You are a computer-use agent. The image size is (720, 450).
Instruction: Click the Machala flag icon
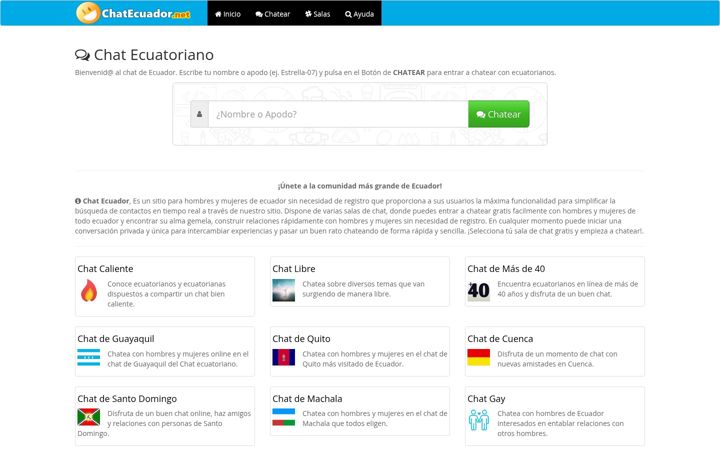tap(284, 417)
